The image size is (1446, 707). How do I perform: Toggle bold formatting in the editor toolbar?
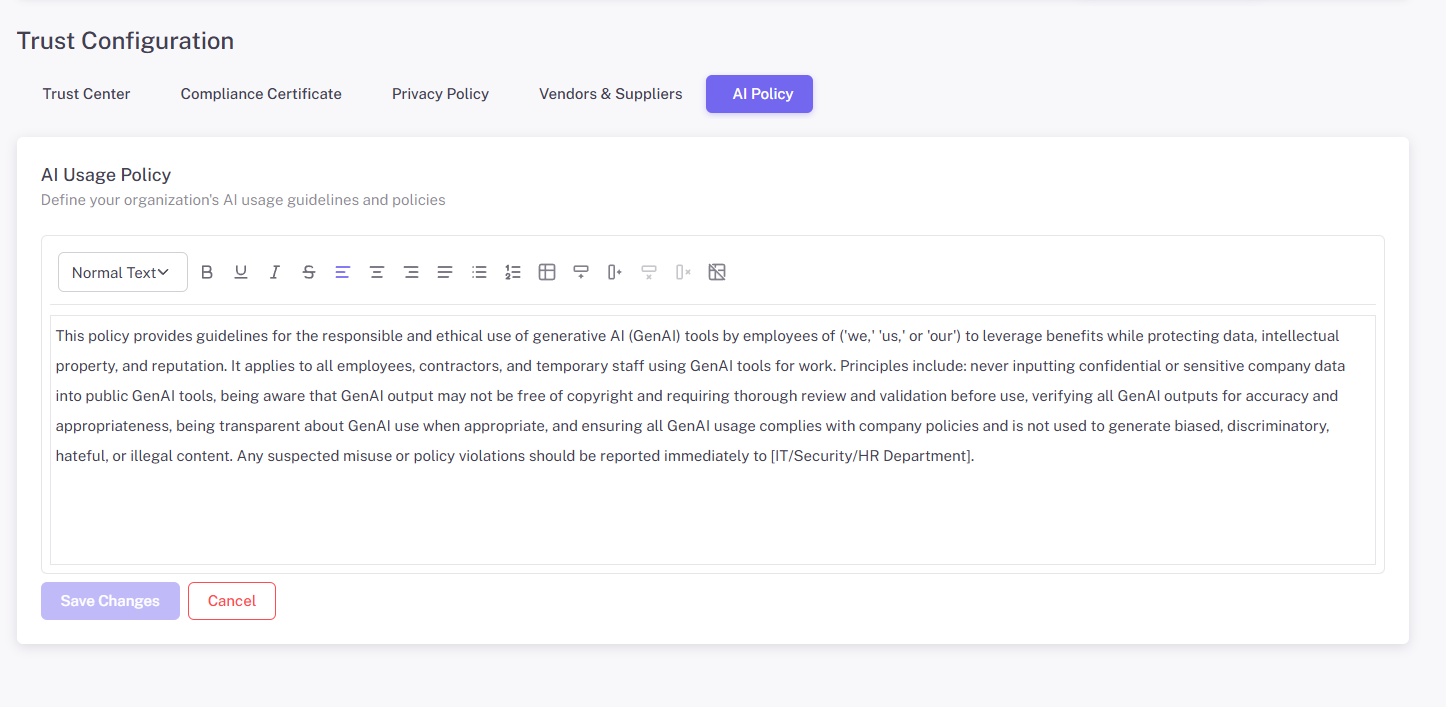(x=207, y=272)
